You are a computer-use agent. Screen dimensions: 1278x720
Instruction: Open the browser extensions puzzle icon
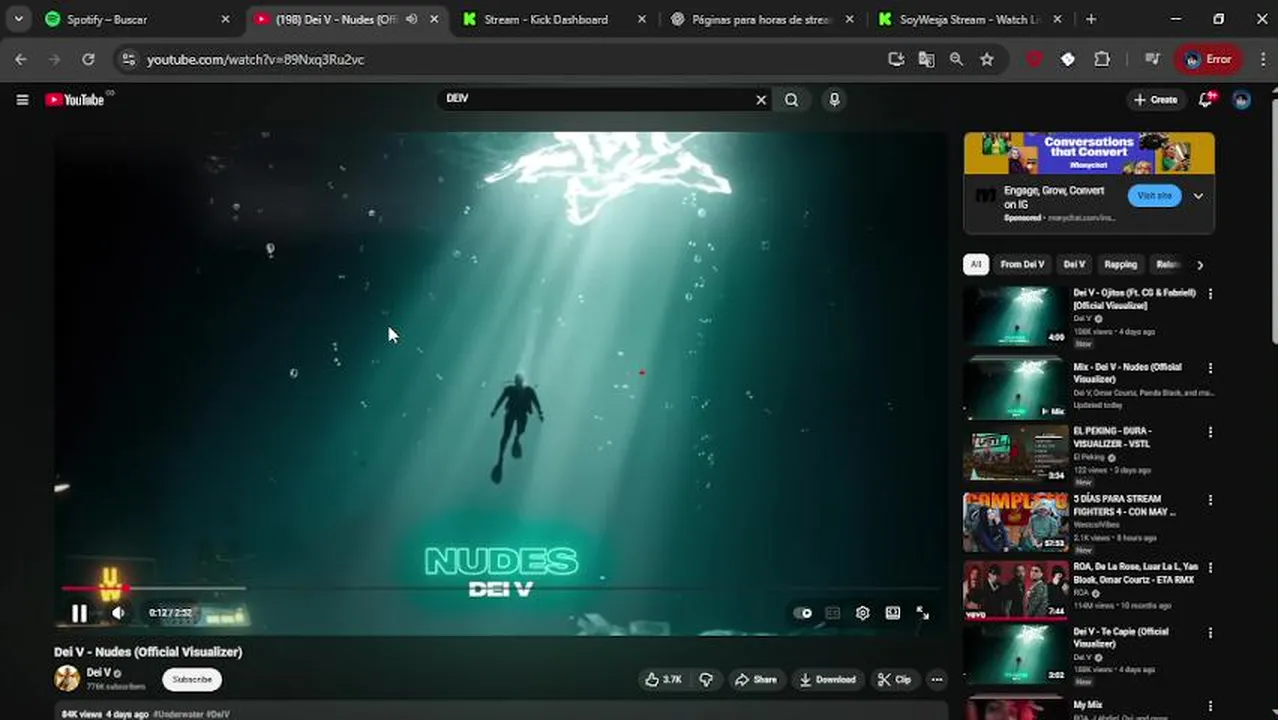[1102, 59]
